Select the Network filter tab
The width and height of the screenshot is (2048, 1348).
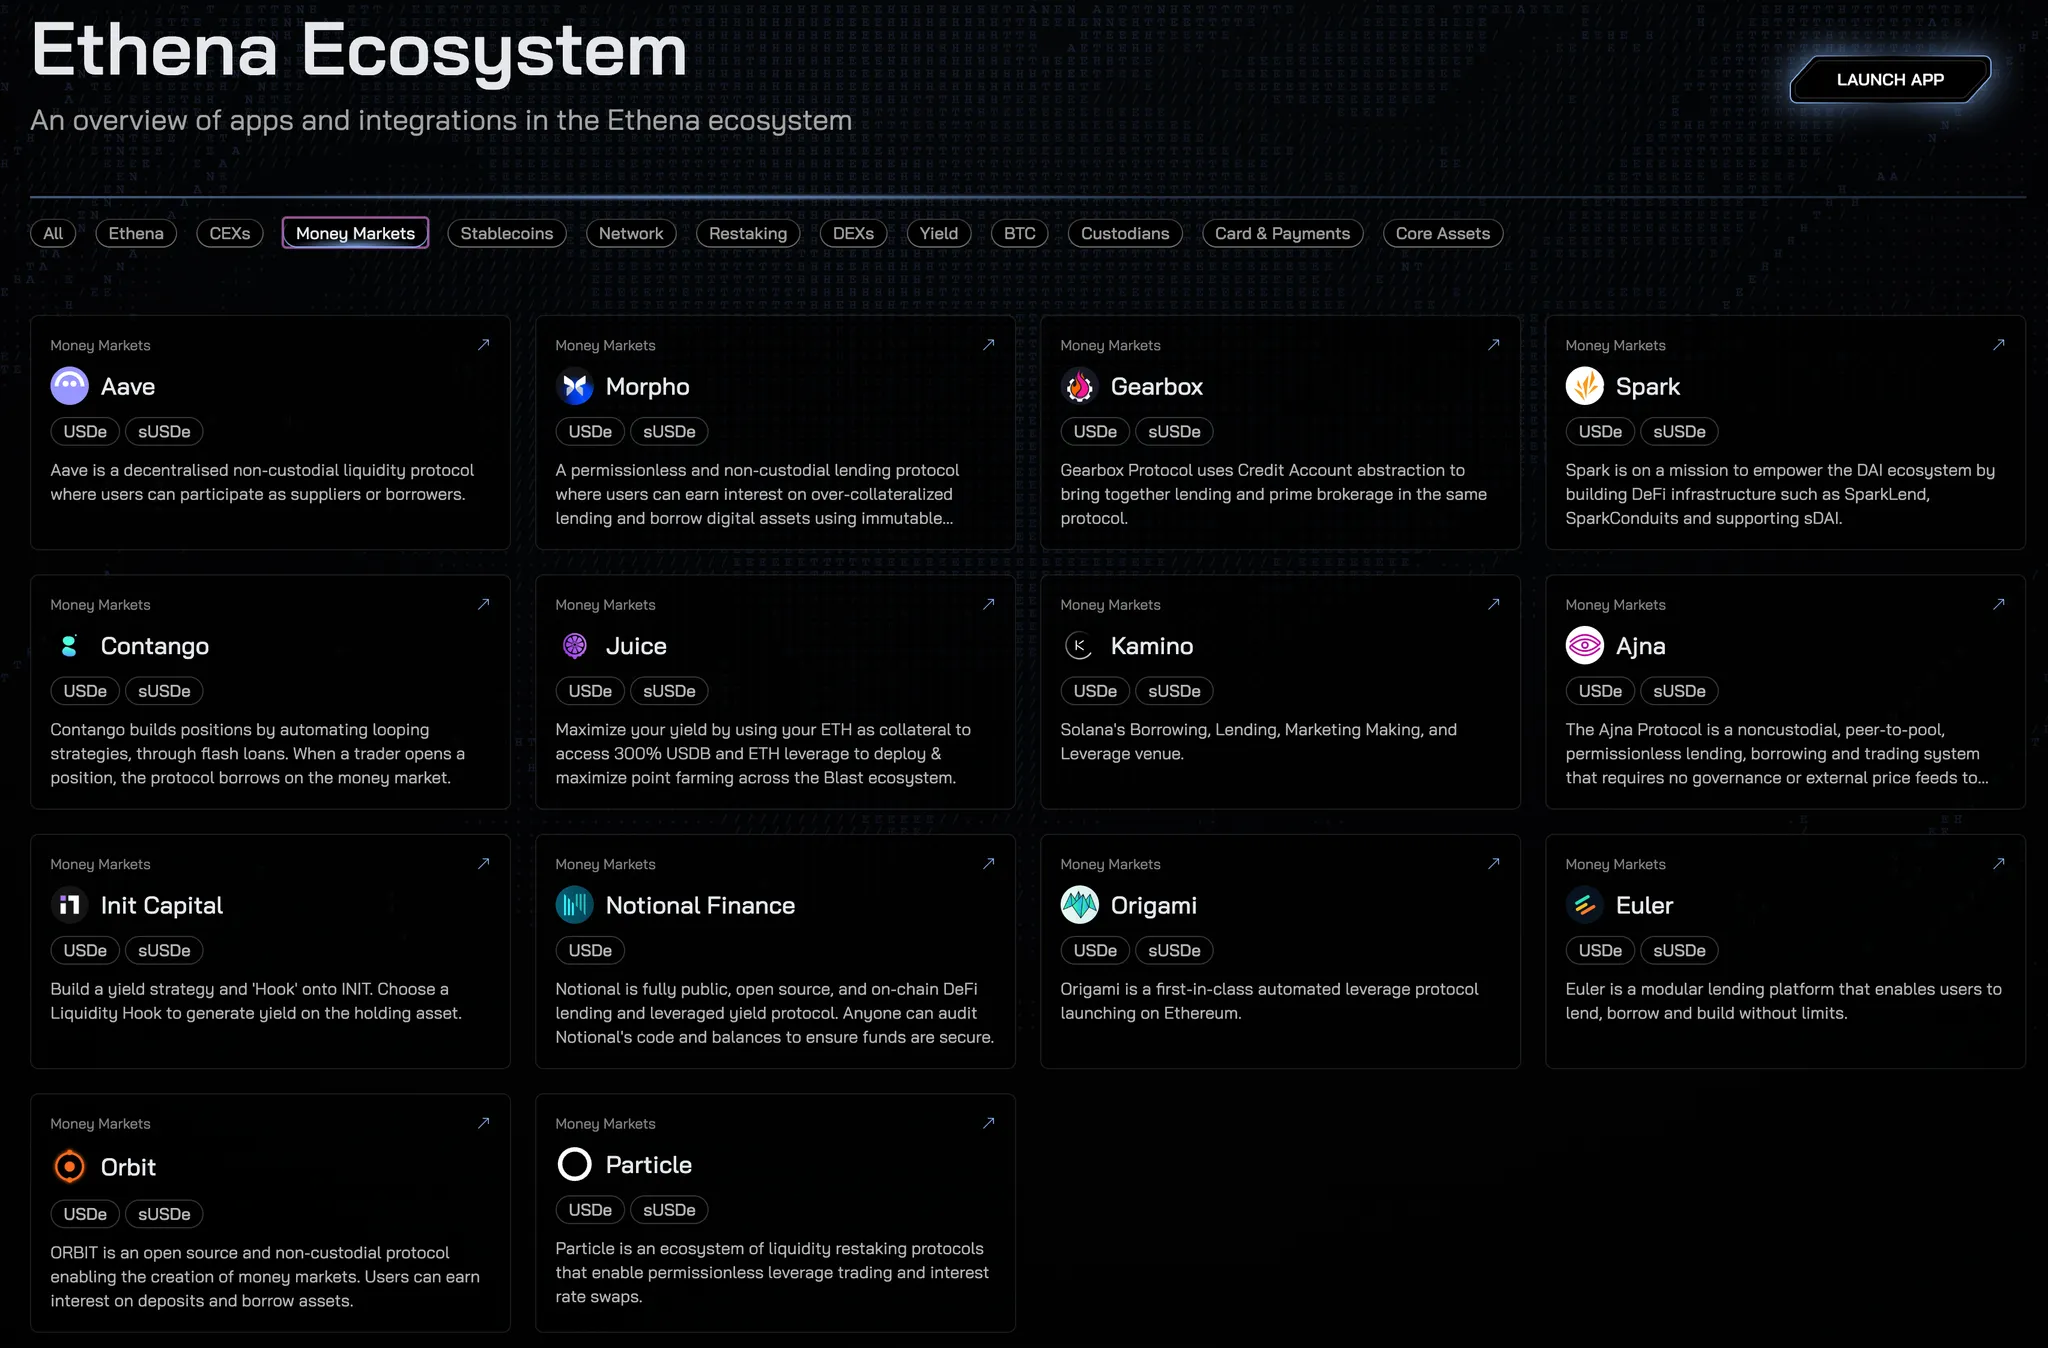pos(631,233)
